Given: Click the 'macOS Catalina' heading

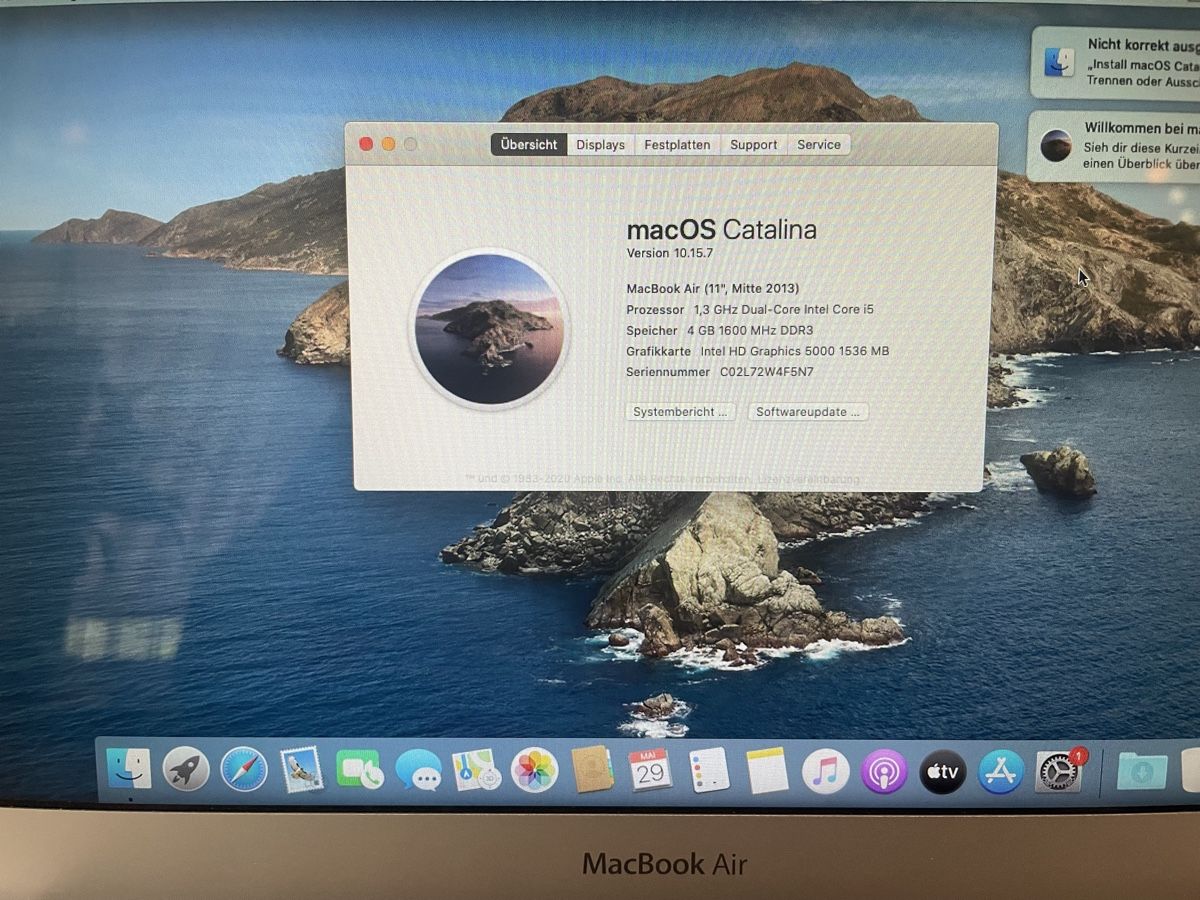Looking at the screenshot, I should coord(721,230).
